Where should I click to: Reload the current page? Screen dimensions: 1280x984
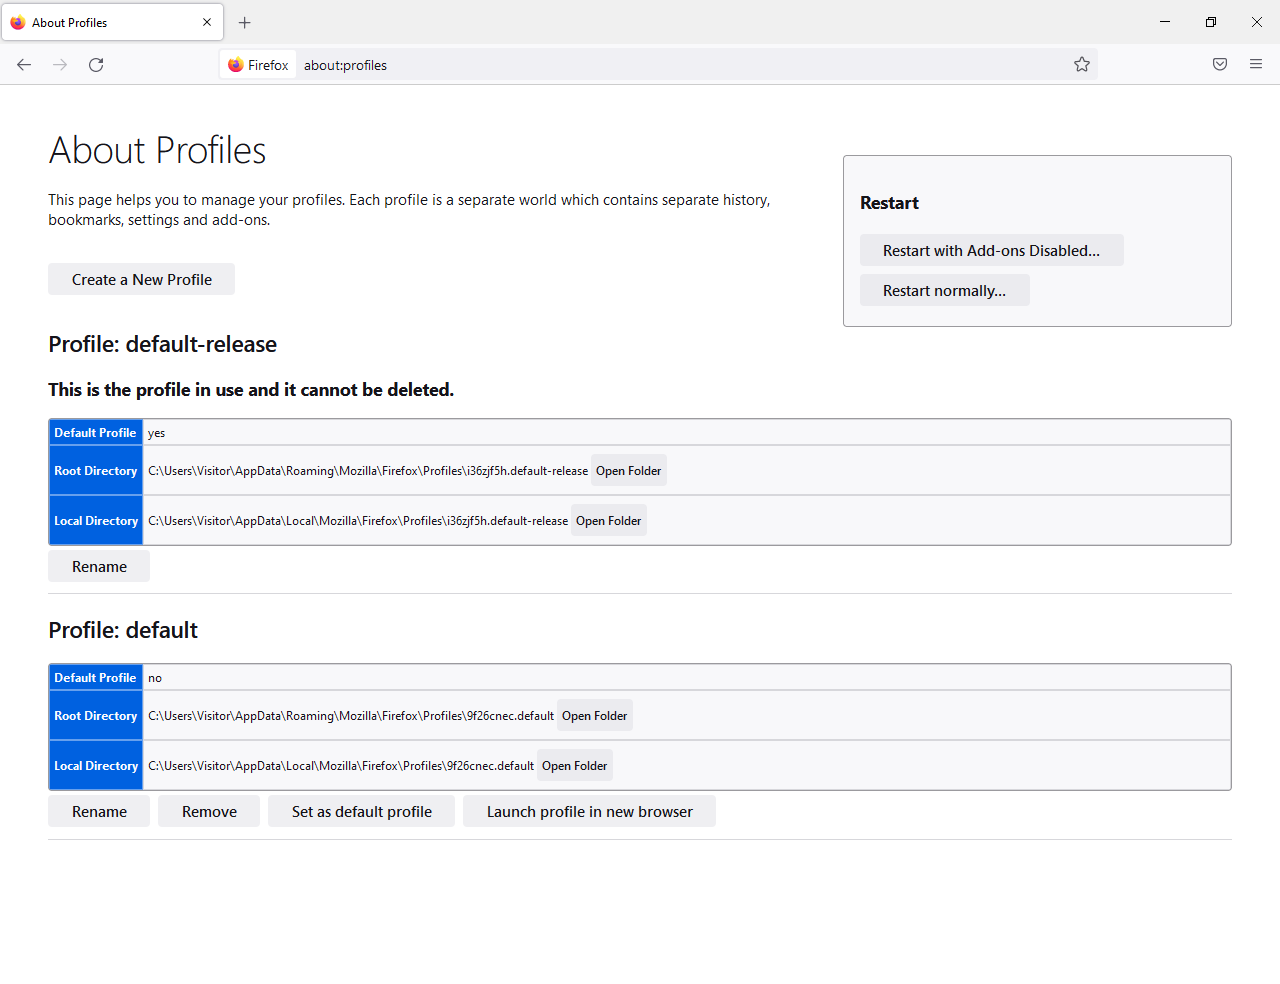(96, 65)
